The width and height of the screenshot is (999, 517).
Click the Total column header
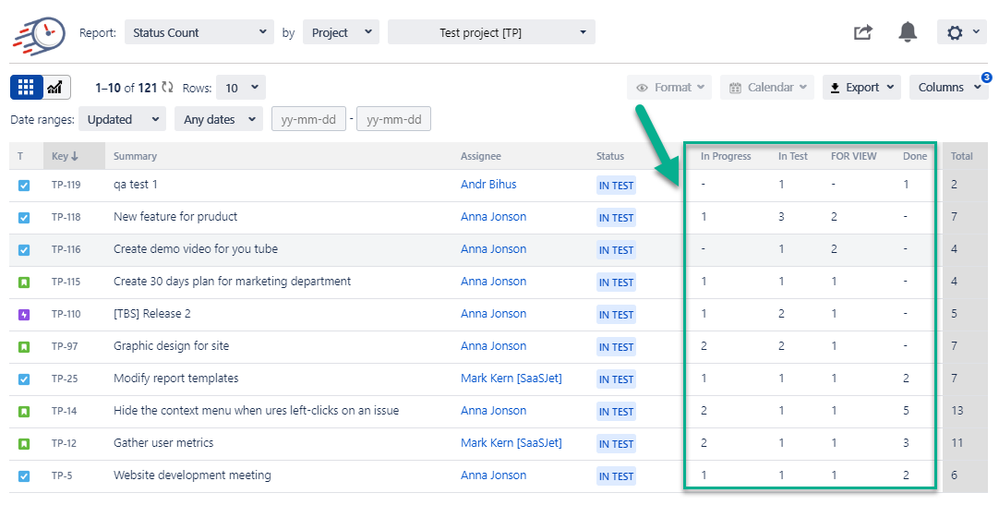click(962, 156)
